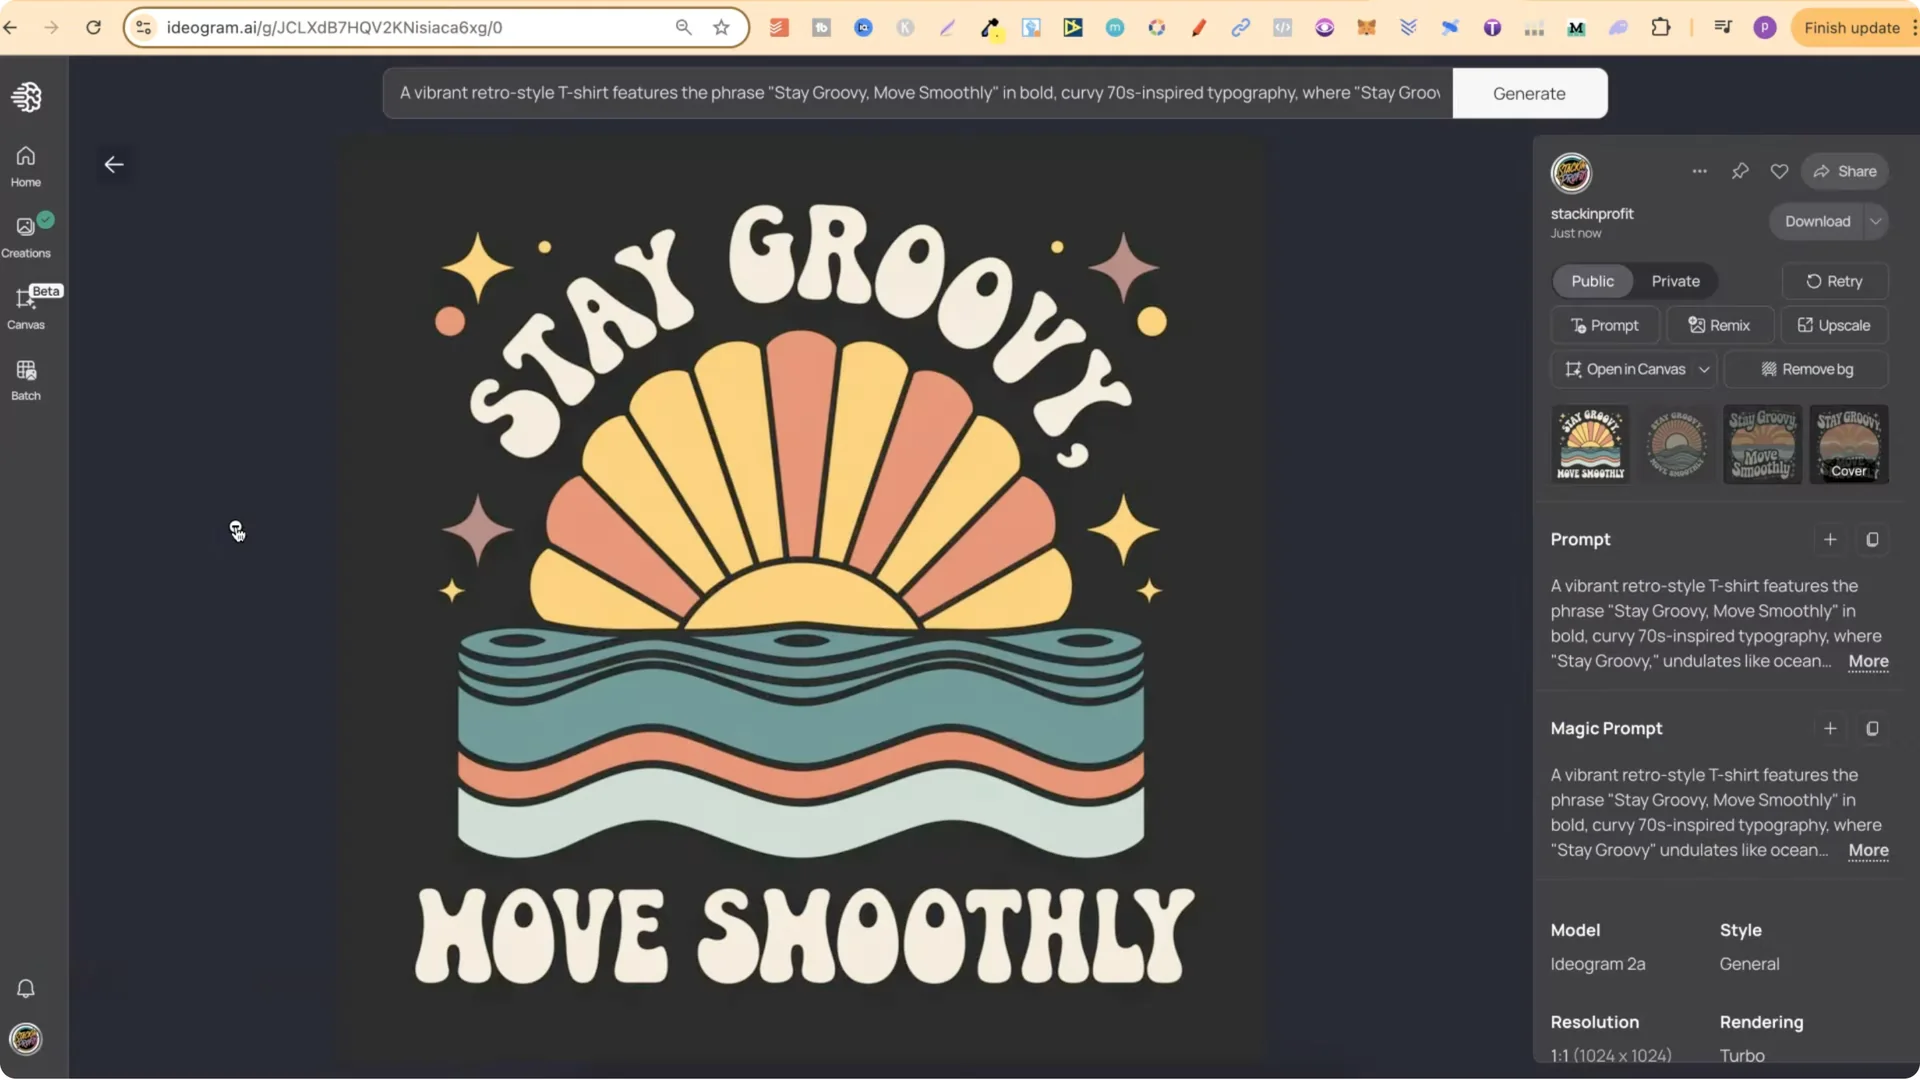
Task: Go to Creations in the sidebar
Action: coord(25,234)
